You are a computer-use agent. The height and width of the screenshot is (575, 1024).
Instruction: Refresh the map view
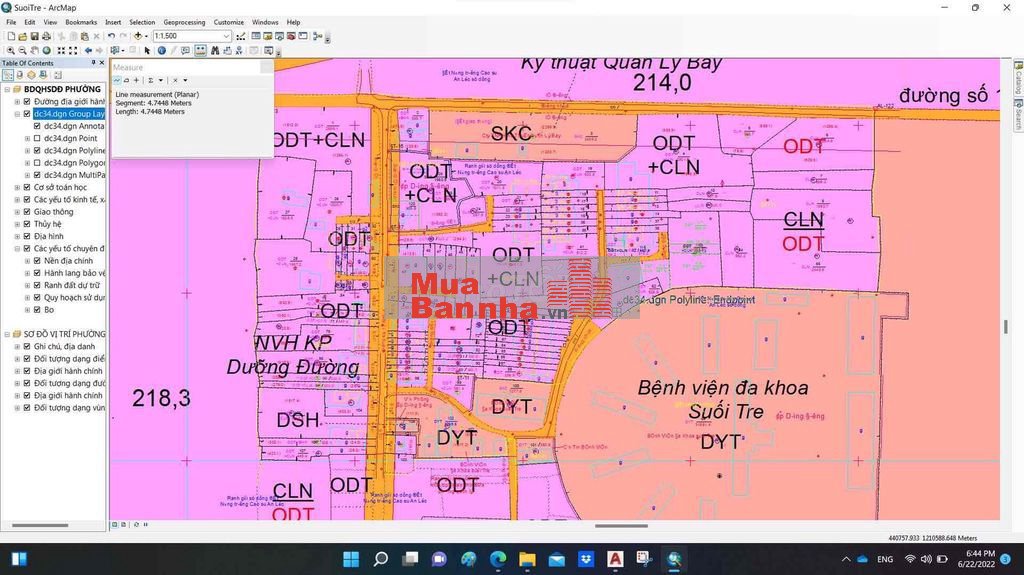(x=136, y=524)
